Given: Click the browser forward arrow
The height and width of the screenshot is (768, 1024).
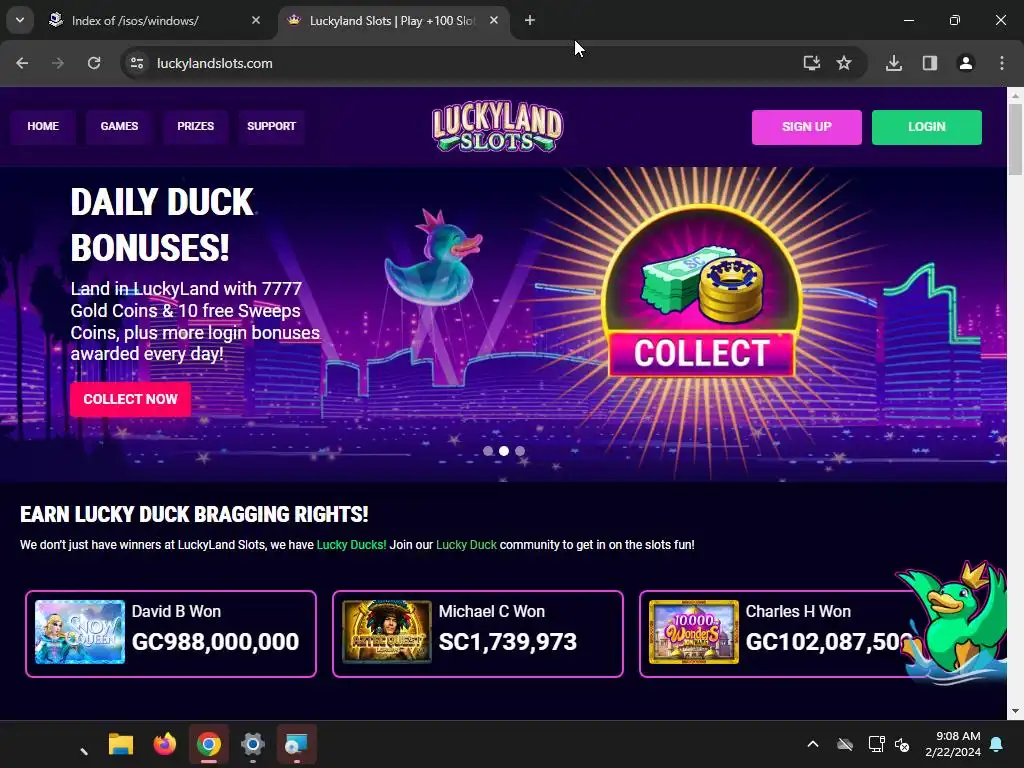Looking at the screenshot, I should tap(58, 63).
